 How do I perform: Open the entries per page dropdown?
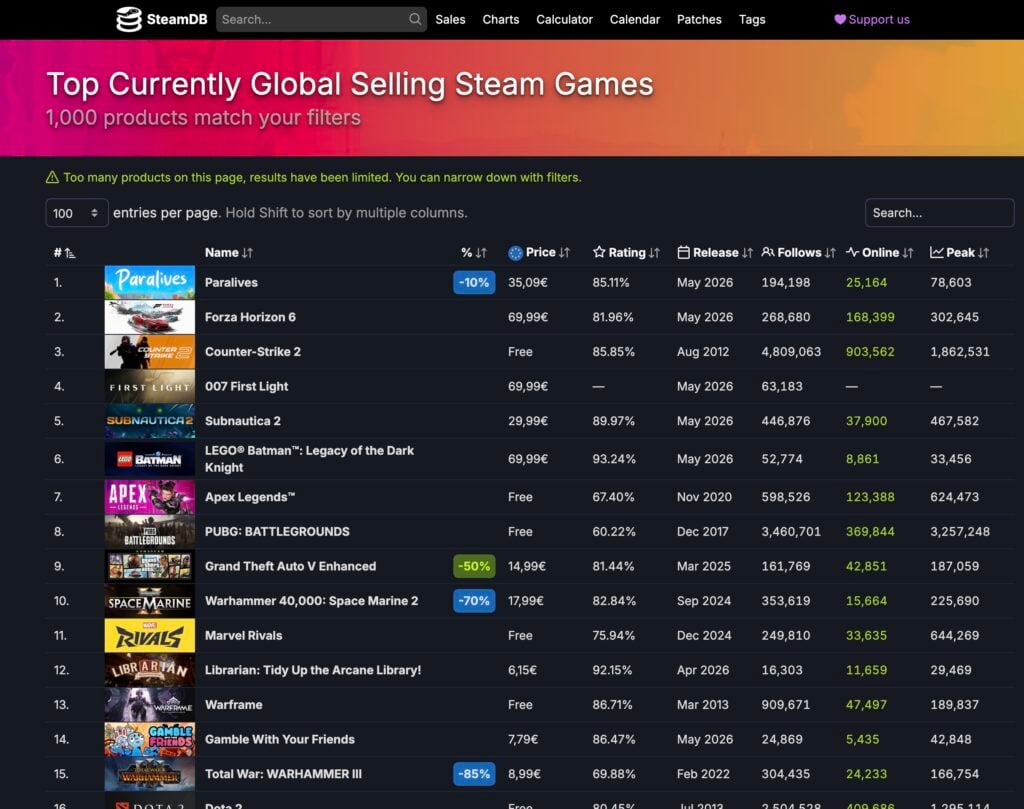click(76, 213)
